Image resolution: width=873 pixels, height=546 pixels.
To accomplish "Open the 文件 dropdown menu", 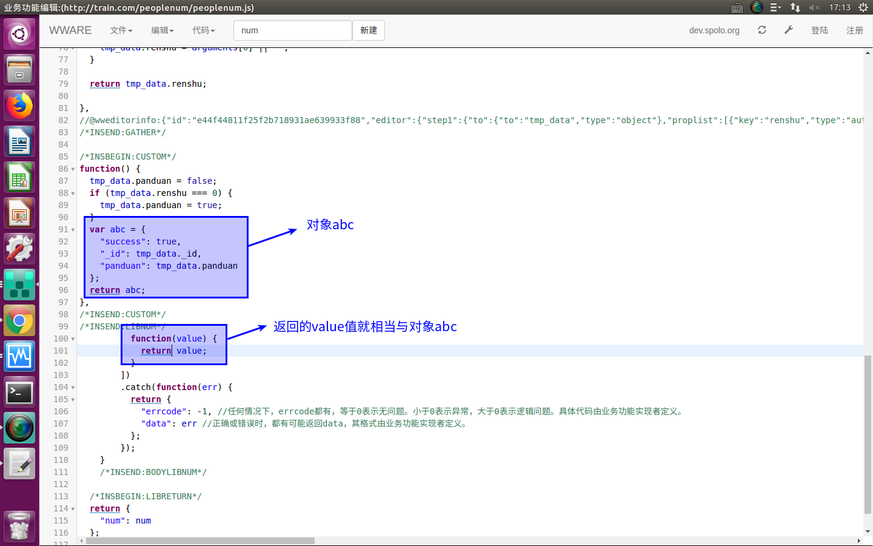I will click(121, 30).
